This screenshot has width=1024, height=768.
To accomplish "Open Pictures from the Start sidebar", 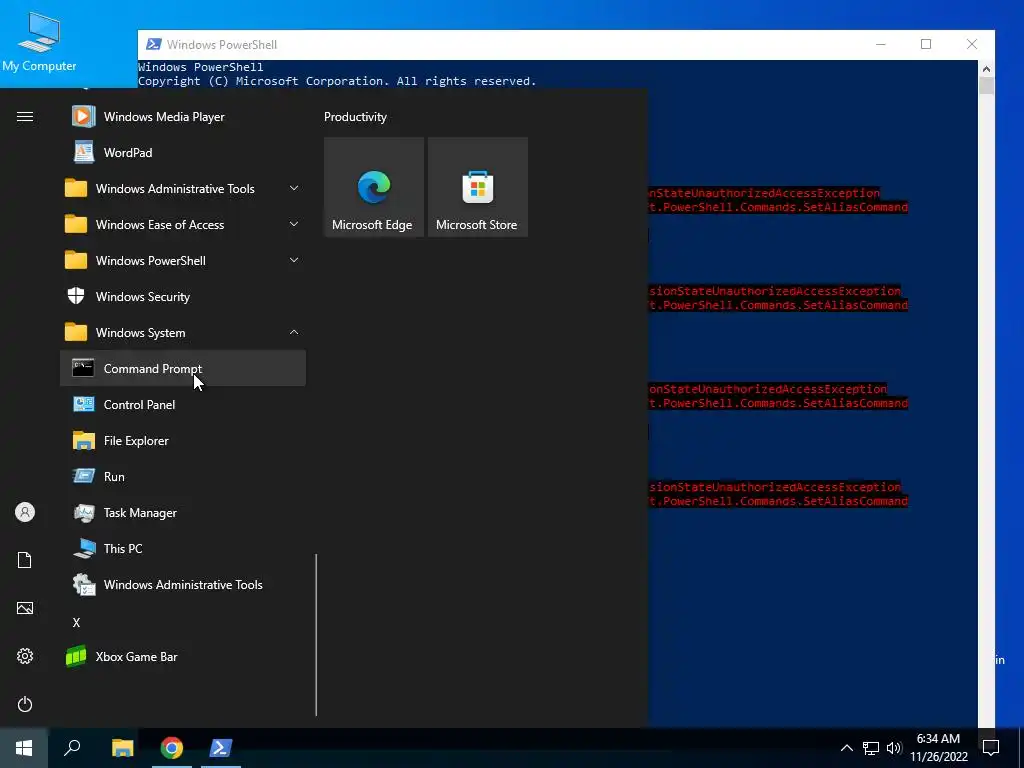I will (25, 608).
